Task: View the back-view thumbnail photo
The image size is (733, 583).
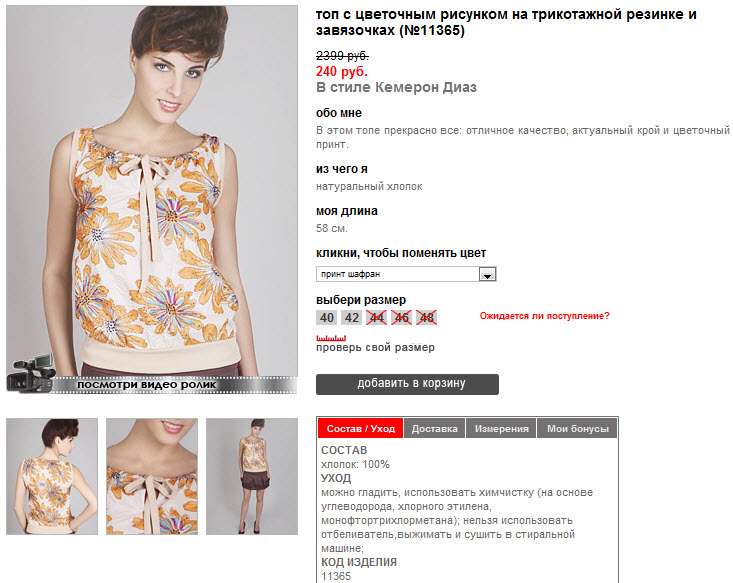Action: (x=52, y=476)
